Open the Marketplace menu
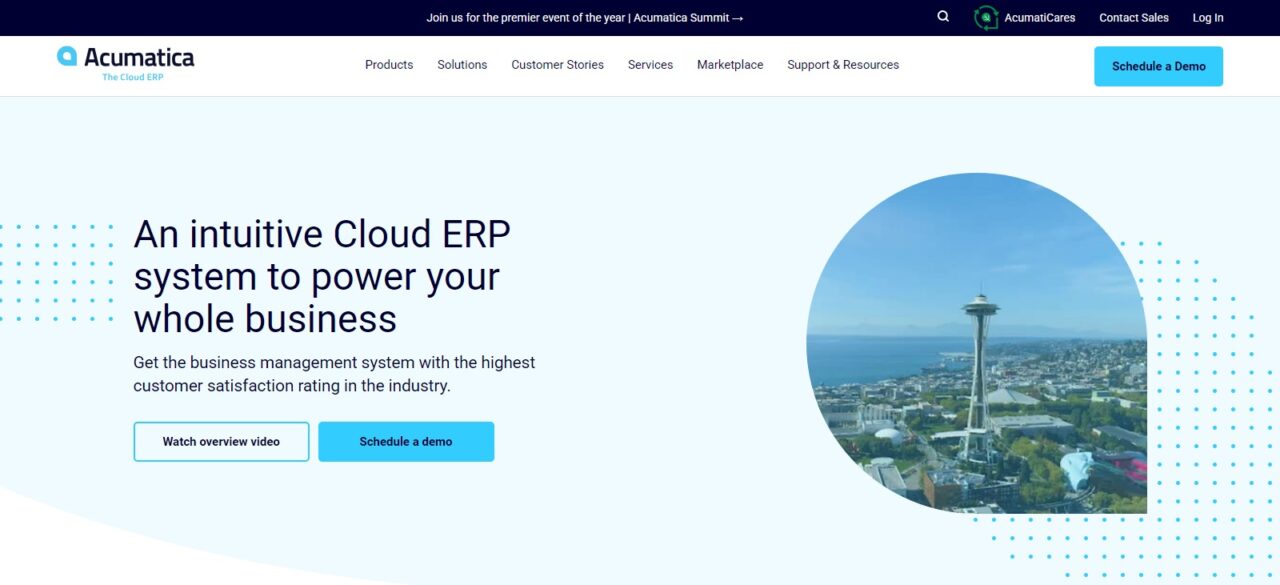 pyautogui.click(x=730, y=65)
